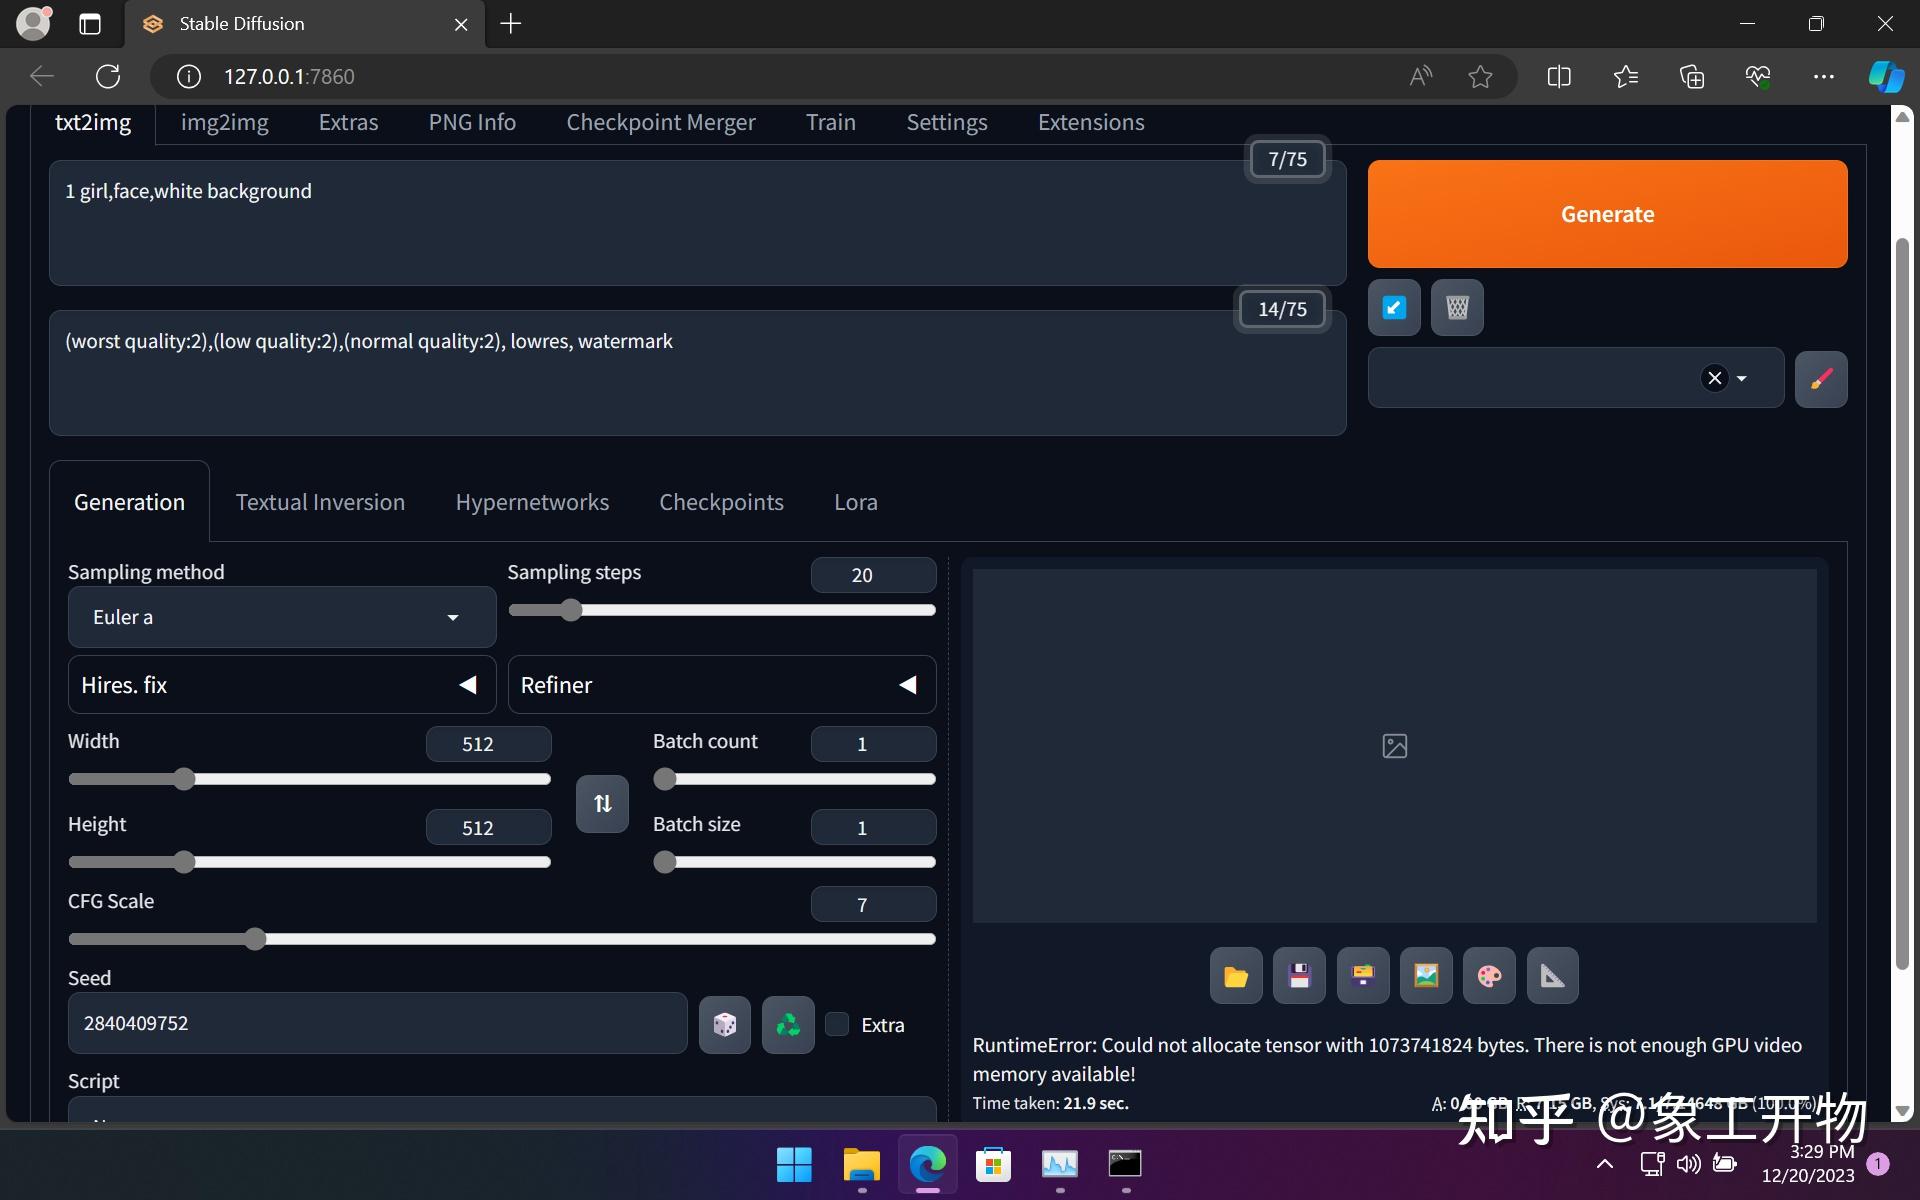This screenshot has width=1920, height=1200.
Task: Clear selected styles with the X button
Action: coord(1714,378)
